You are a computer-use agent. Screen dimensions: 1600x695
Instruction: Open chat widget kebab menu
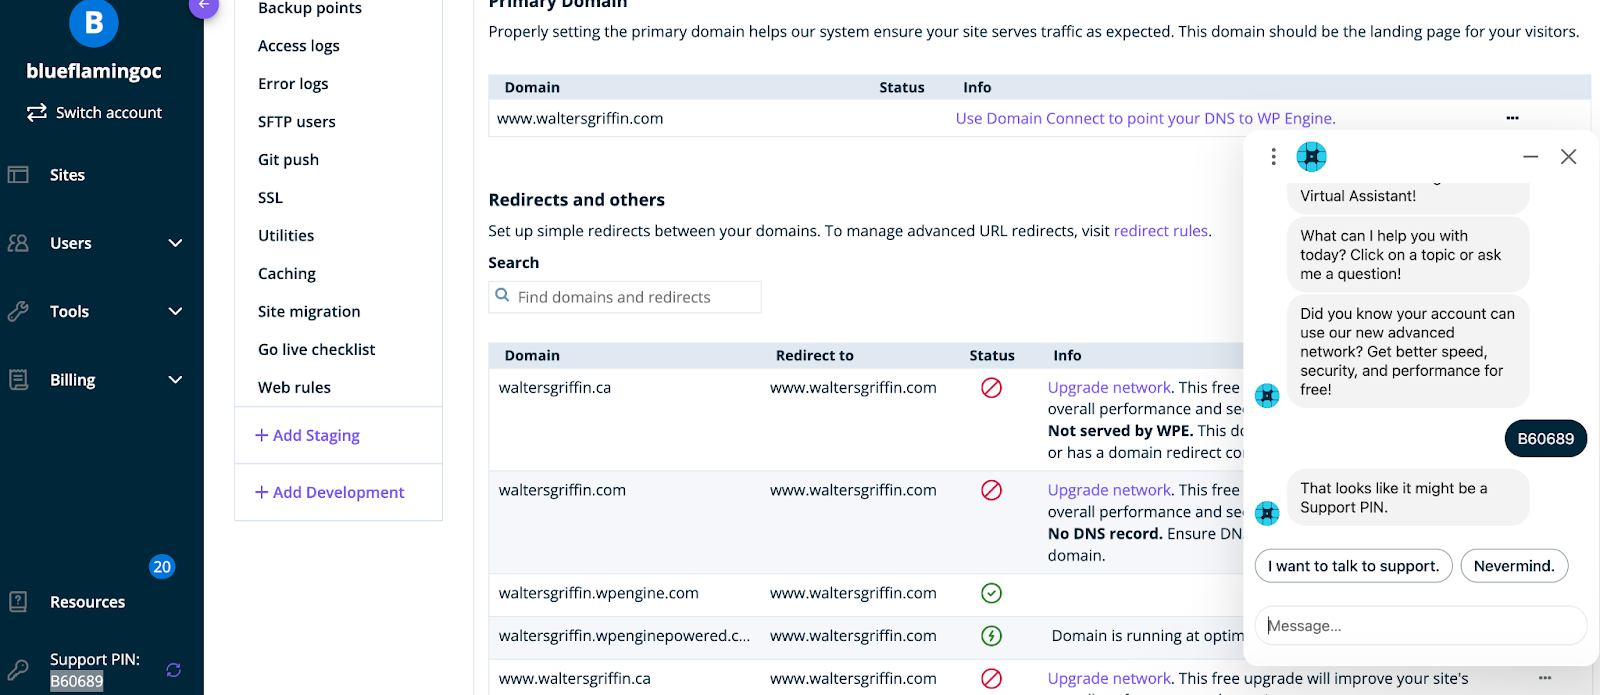(x=1273, y=156)
